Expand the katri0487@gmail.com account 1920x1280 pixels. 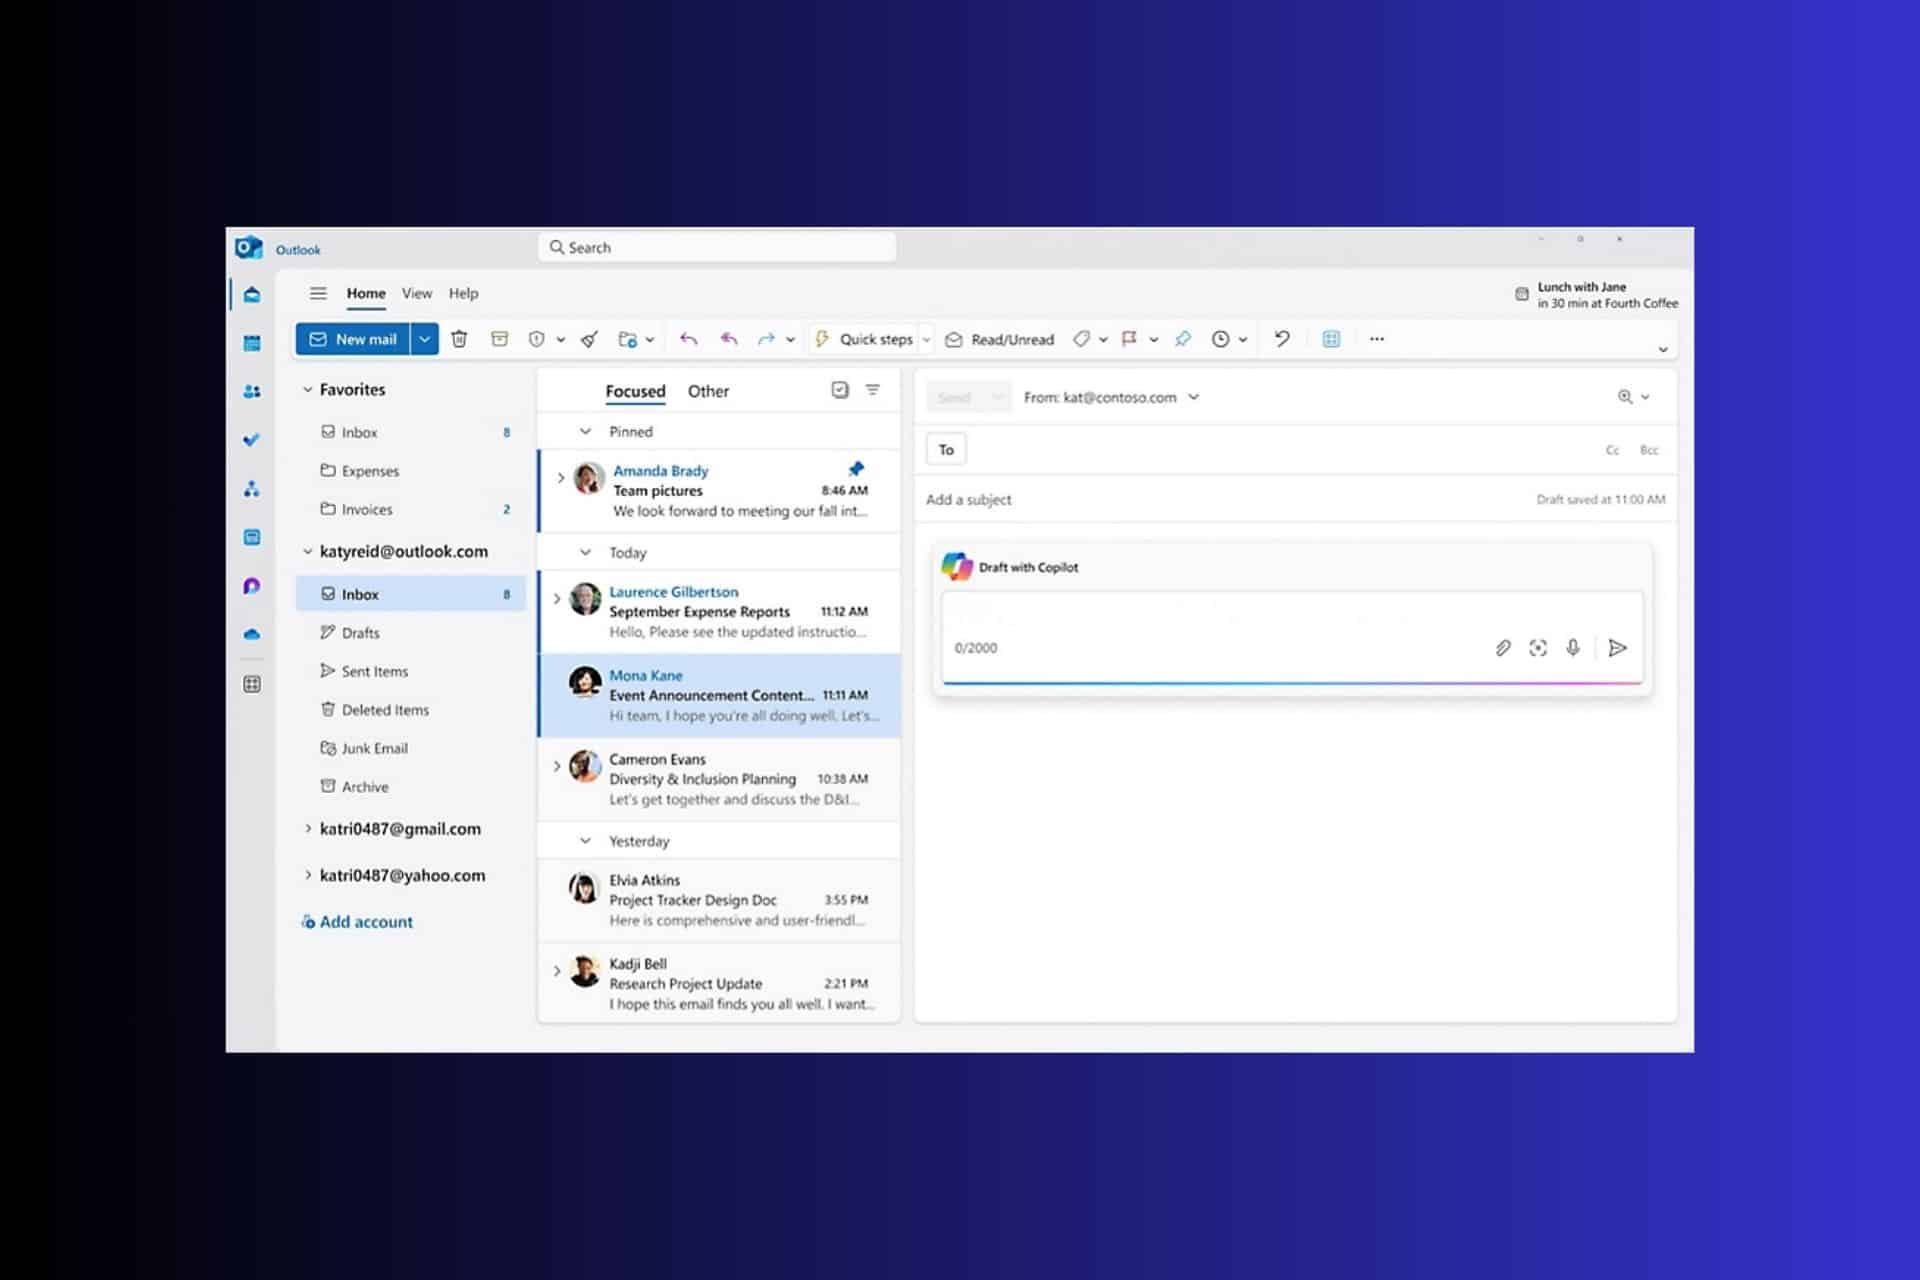pos(308,828)
